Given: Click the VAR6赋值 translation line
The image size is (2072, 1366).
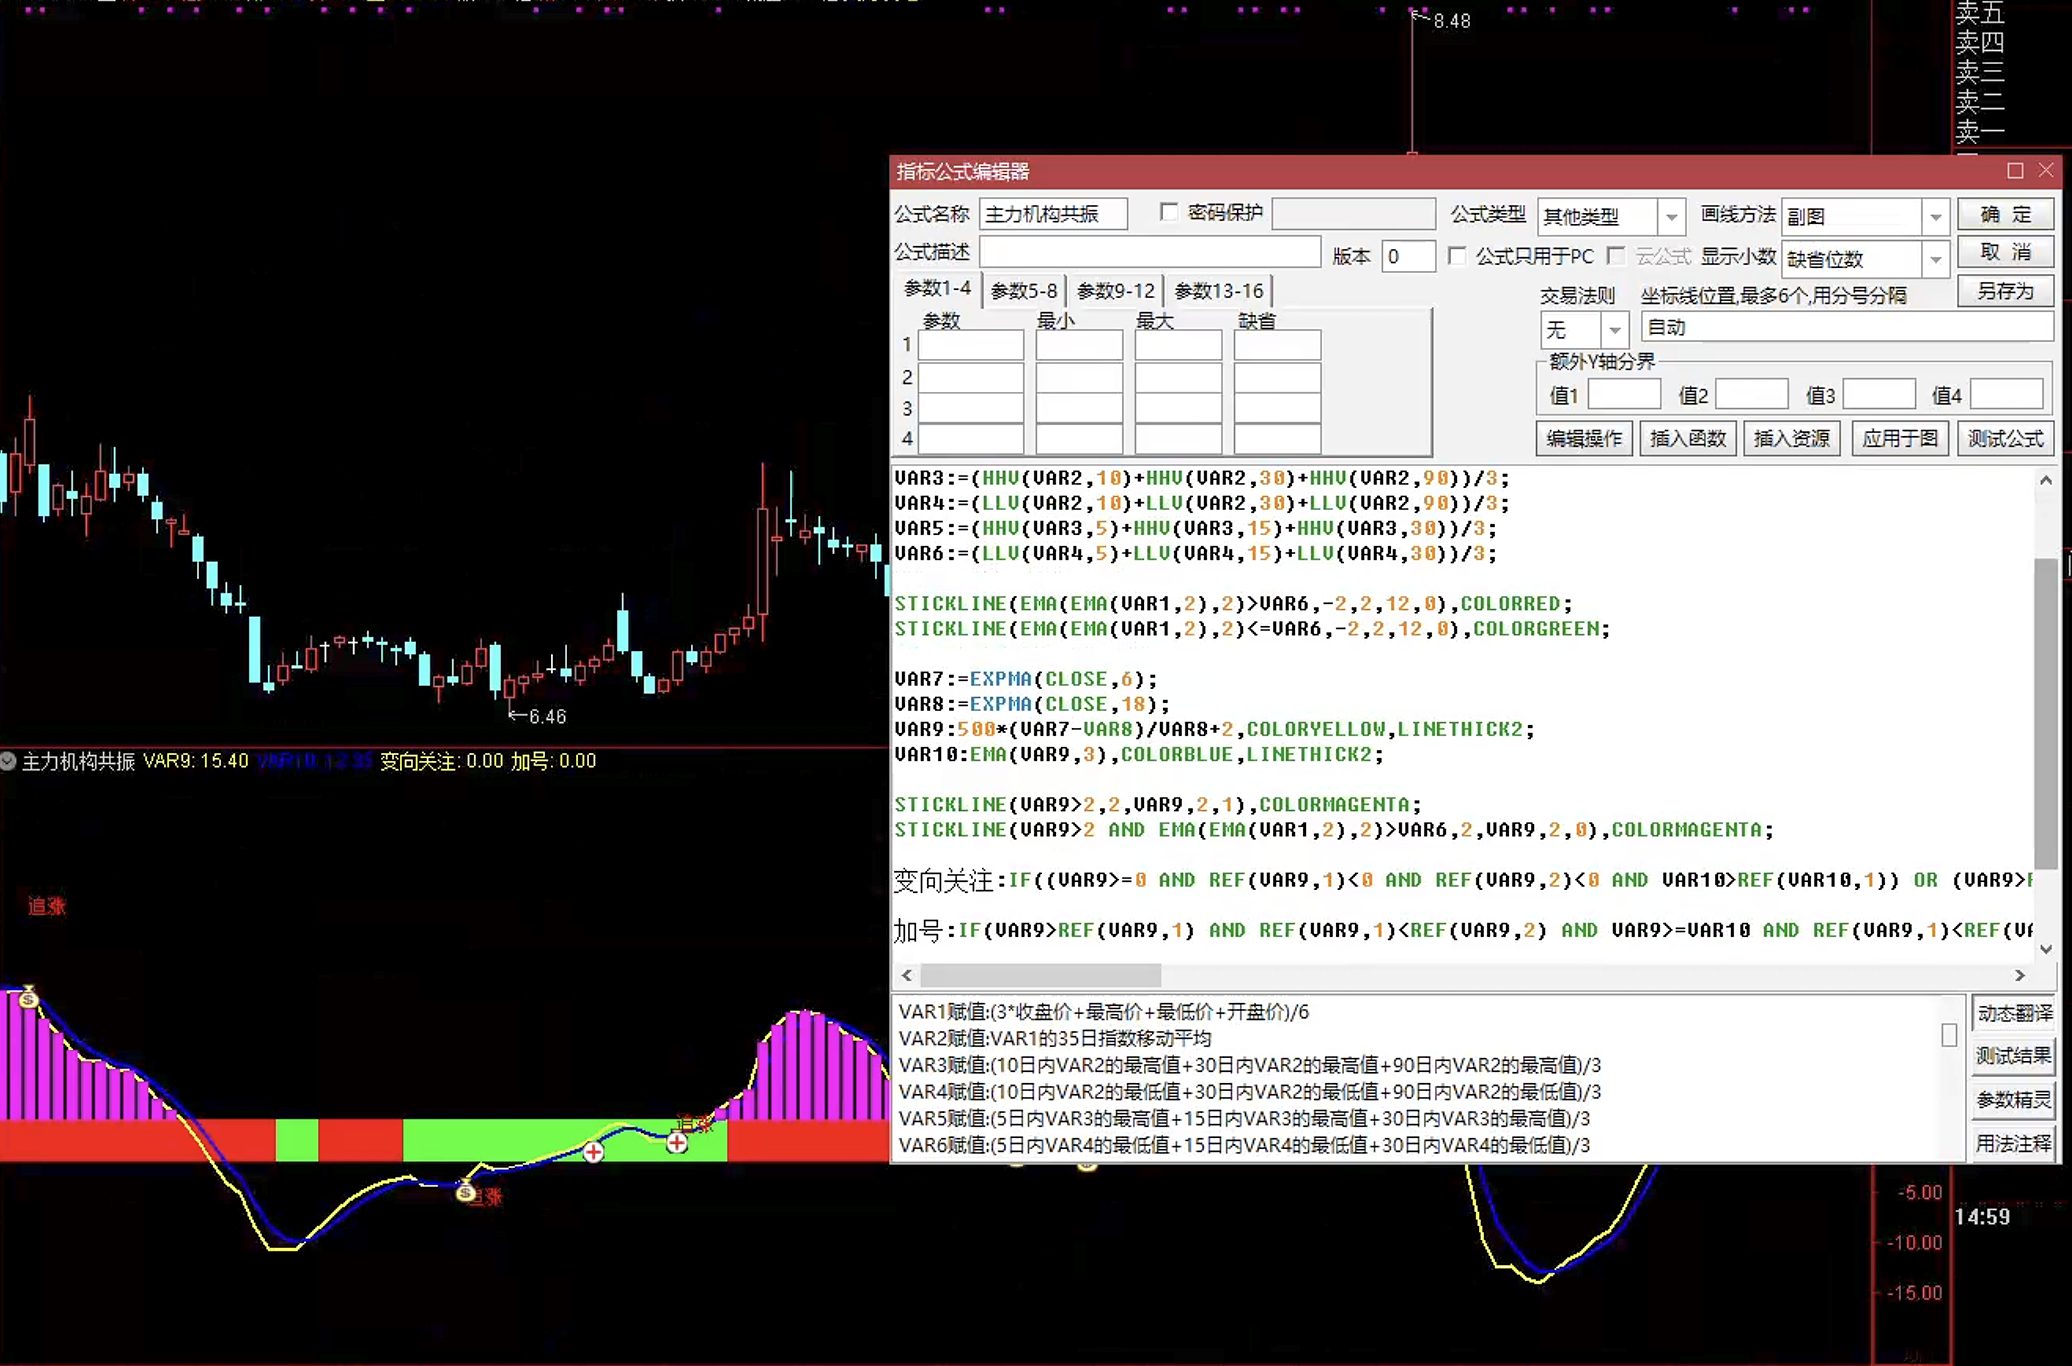Looking at the screenshot, I should tap(1244, 1145).
